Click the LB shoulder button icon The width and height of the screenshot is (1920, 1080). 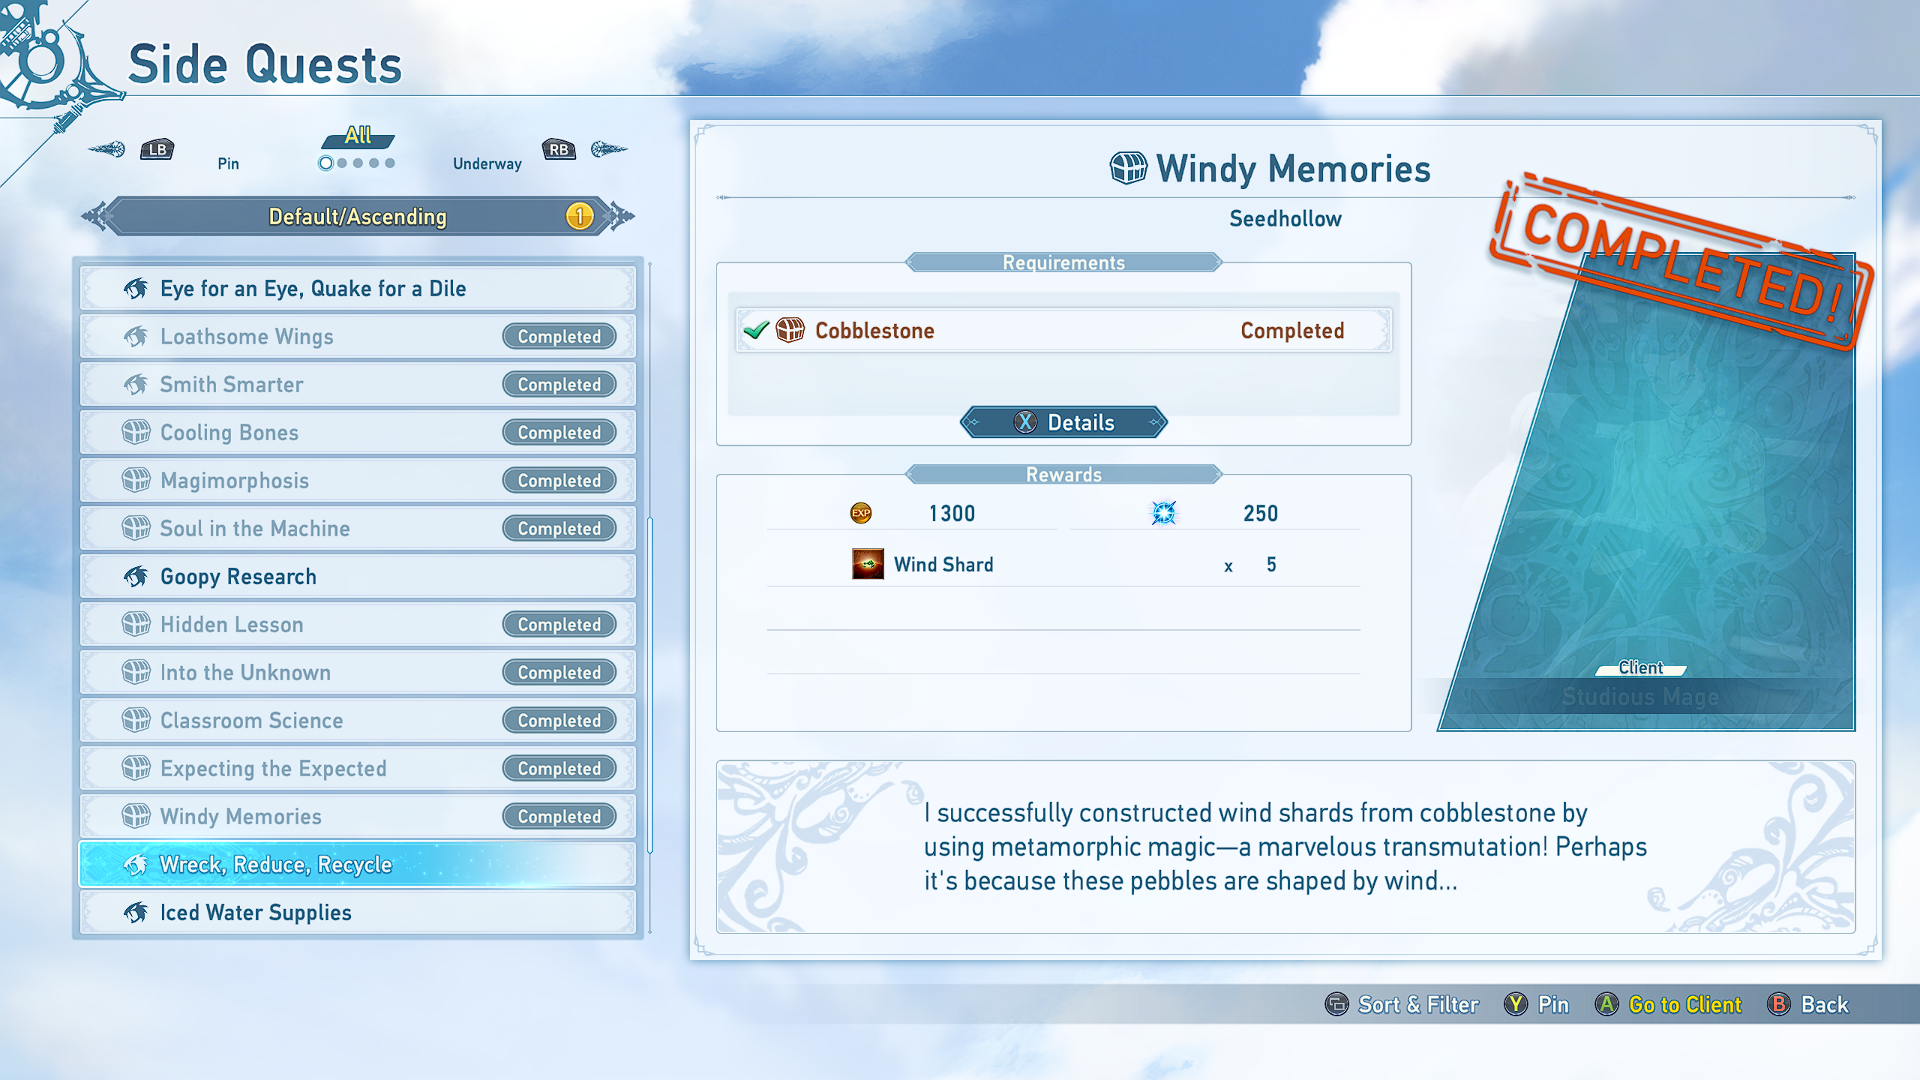click(x=157, y=150)
